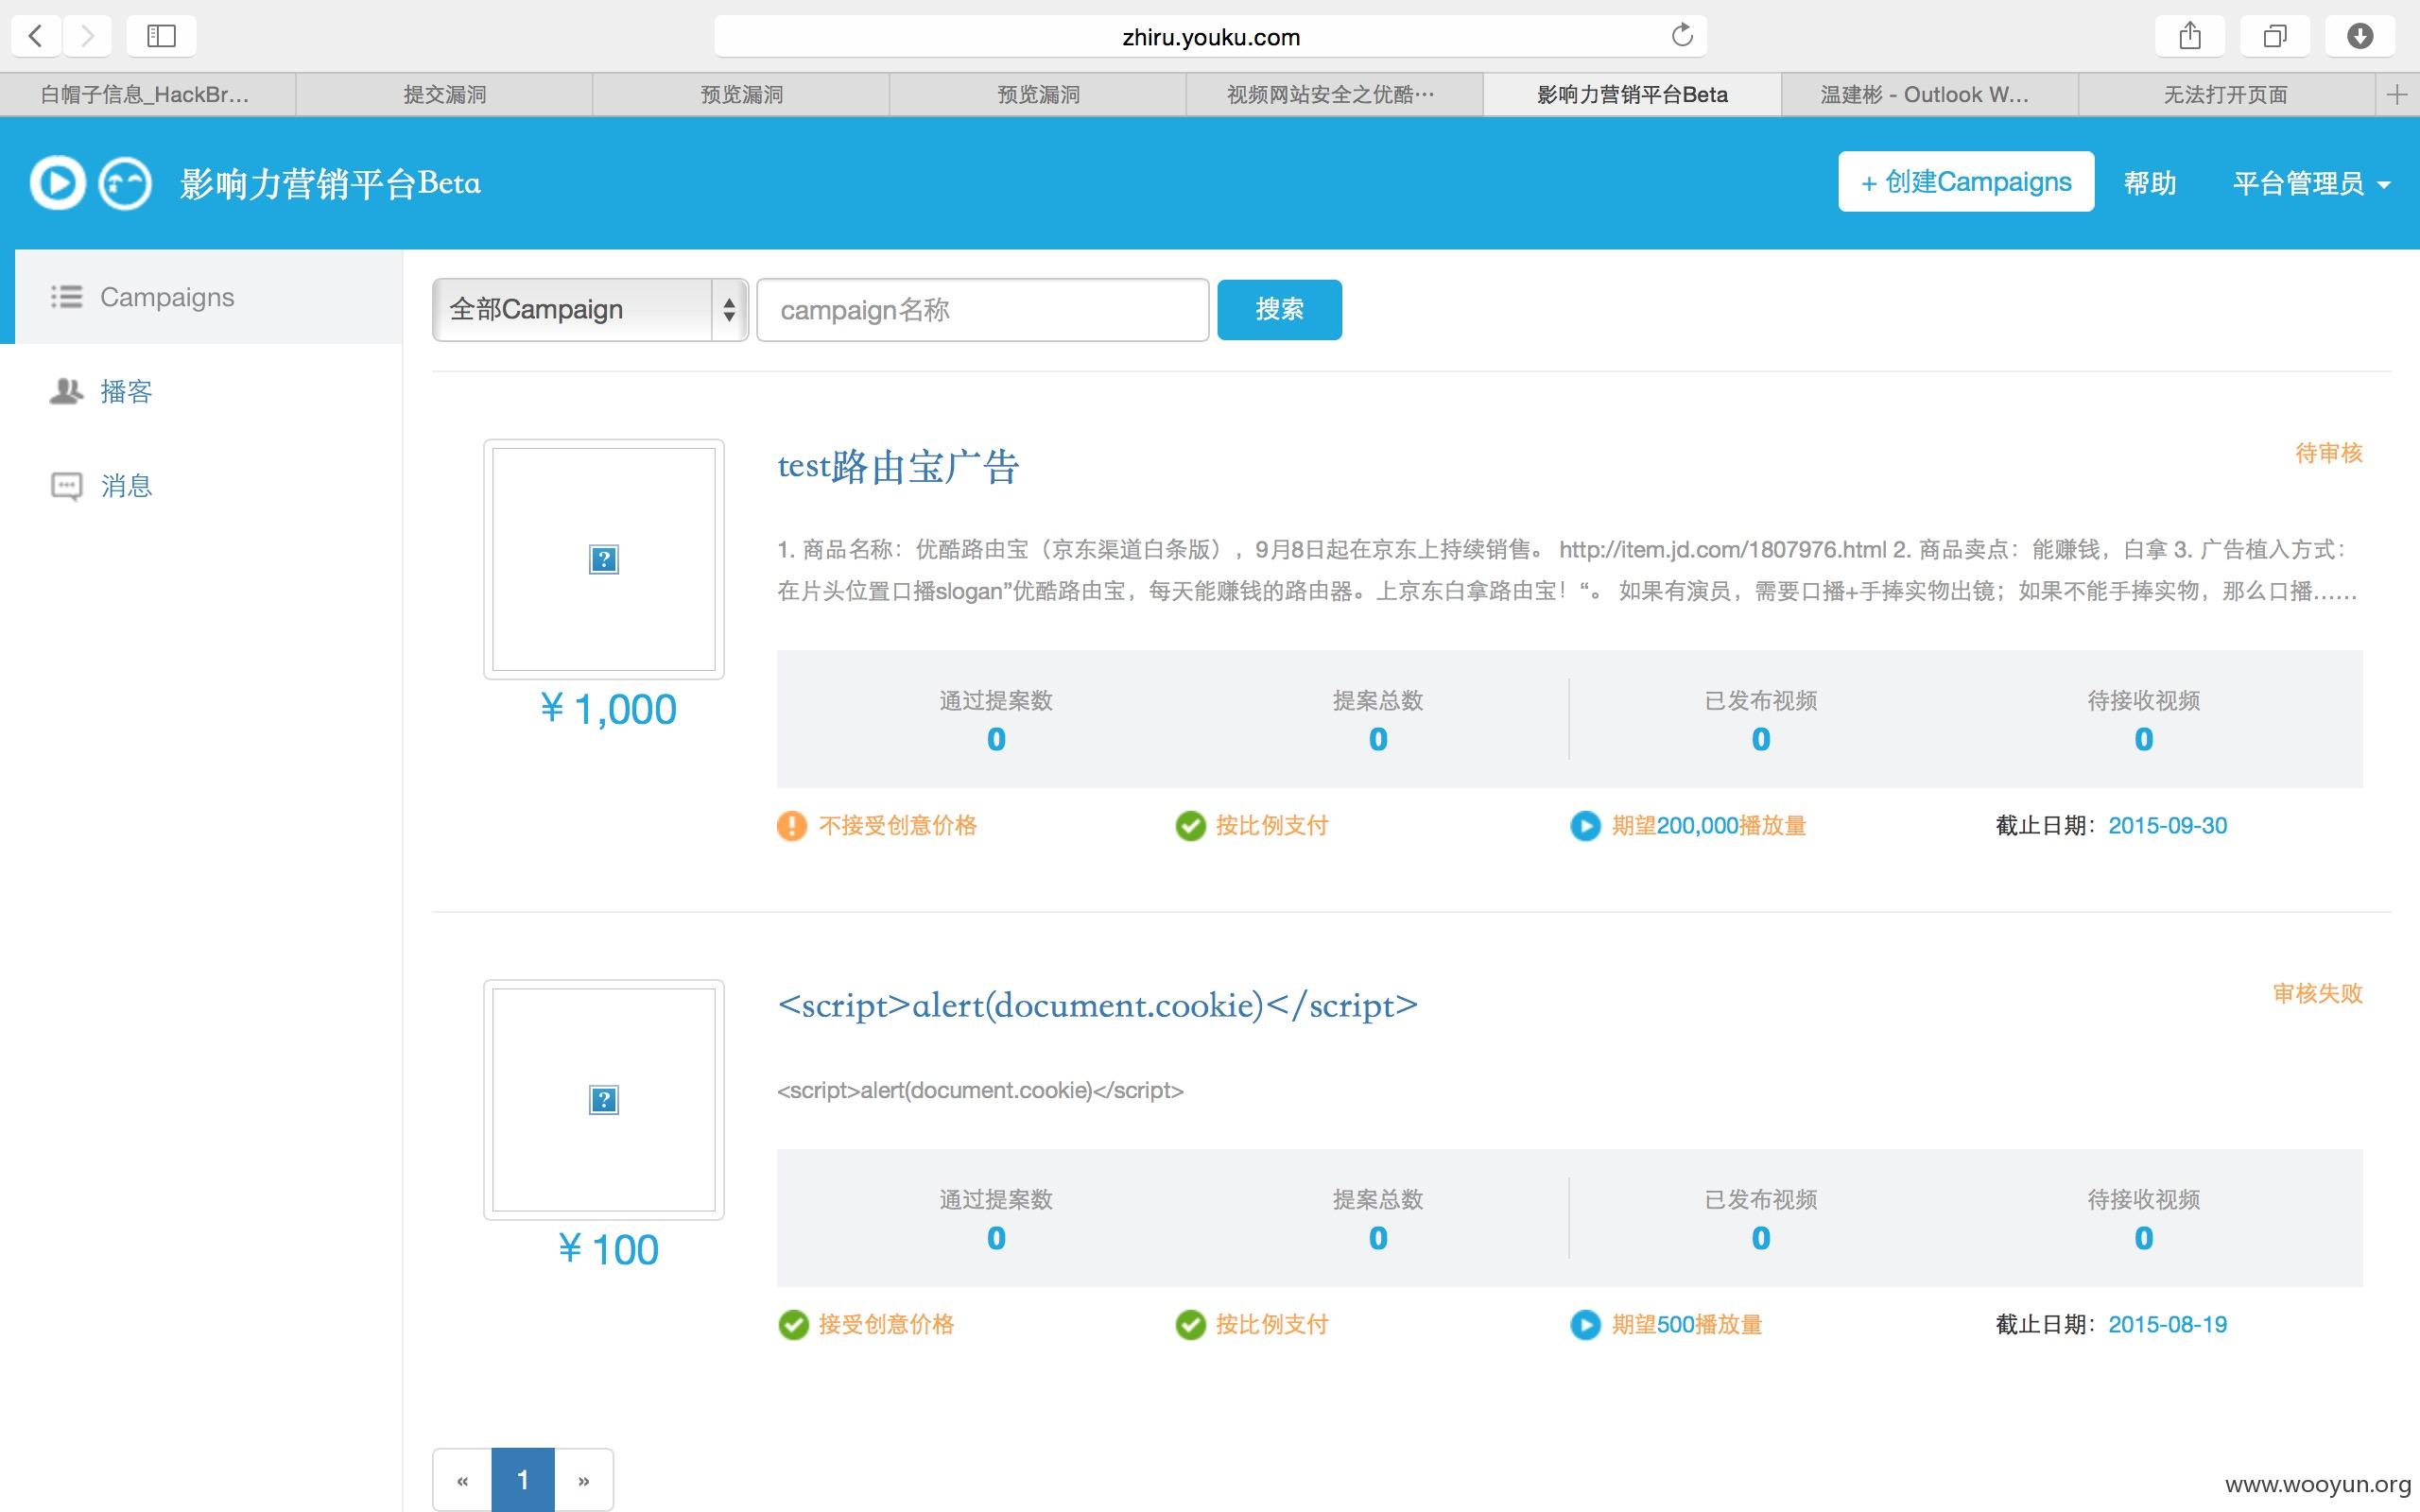Click the Youku play logo icon

pyautogui.click(x=57, y=183)
